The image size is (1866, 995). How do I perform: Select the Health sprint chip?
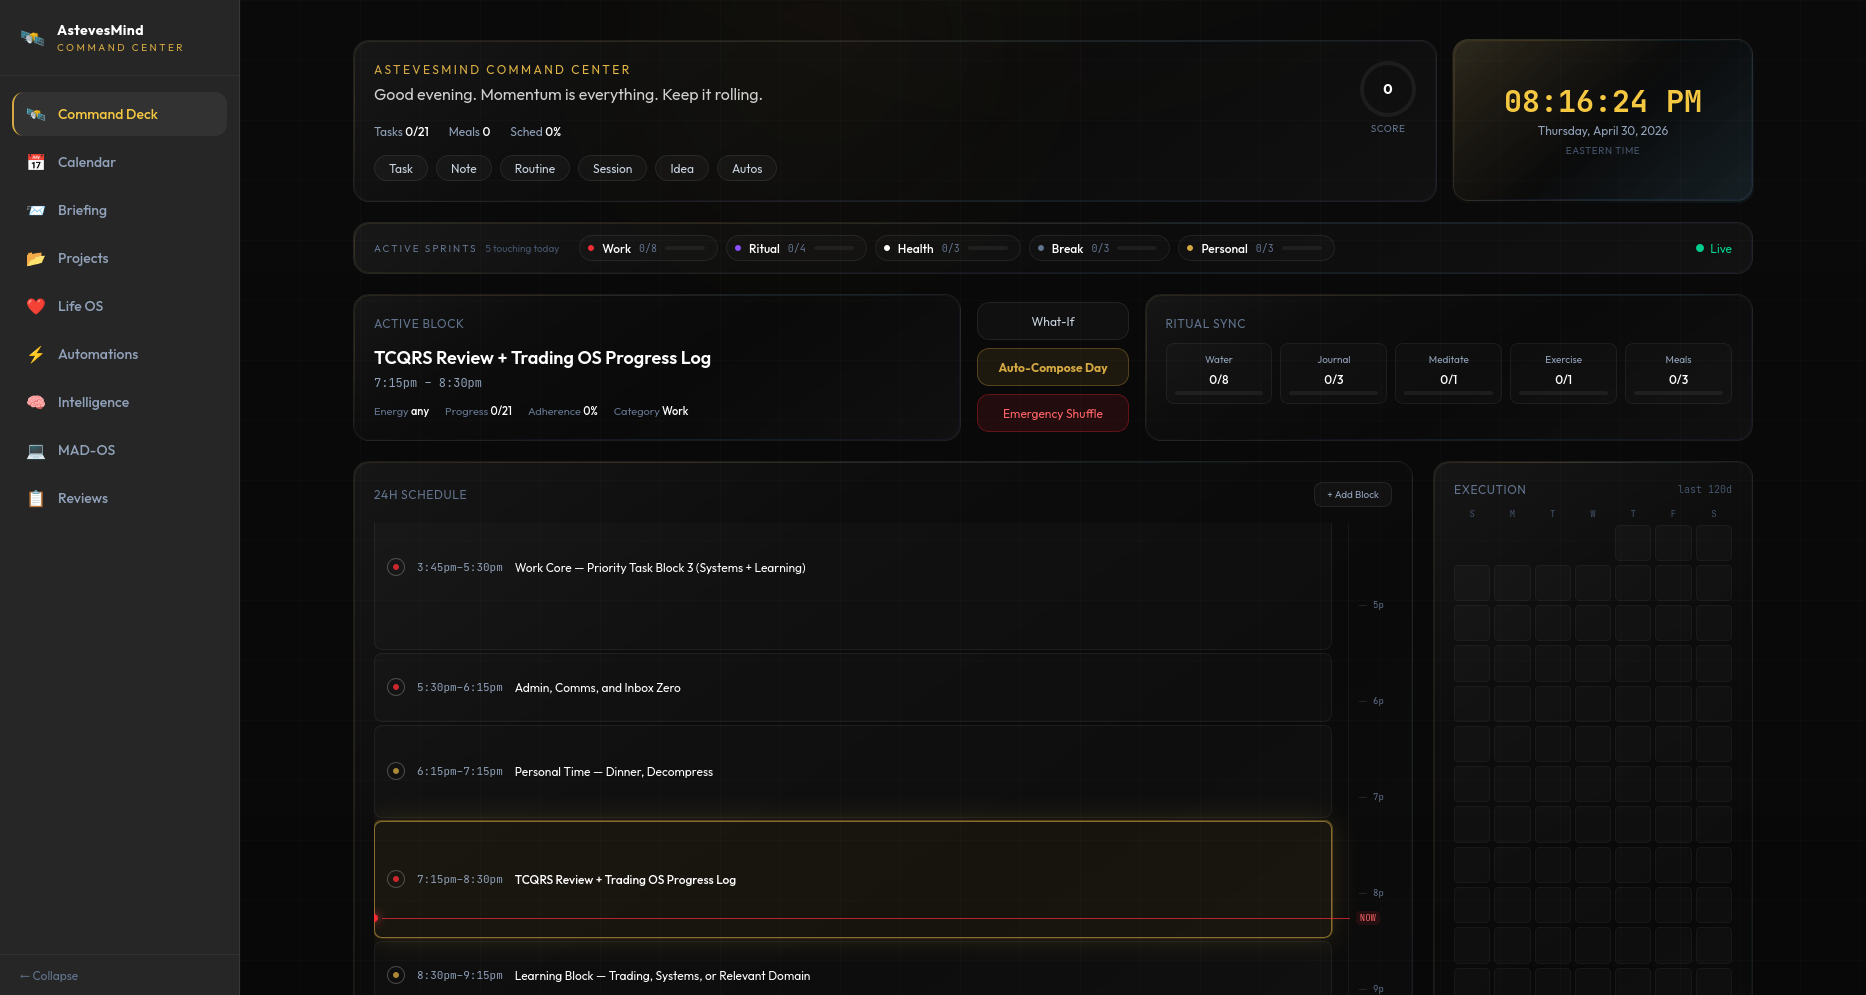(948, 249)
